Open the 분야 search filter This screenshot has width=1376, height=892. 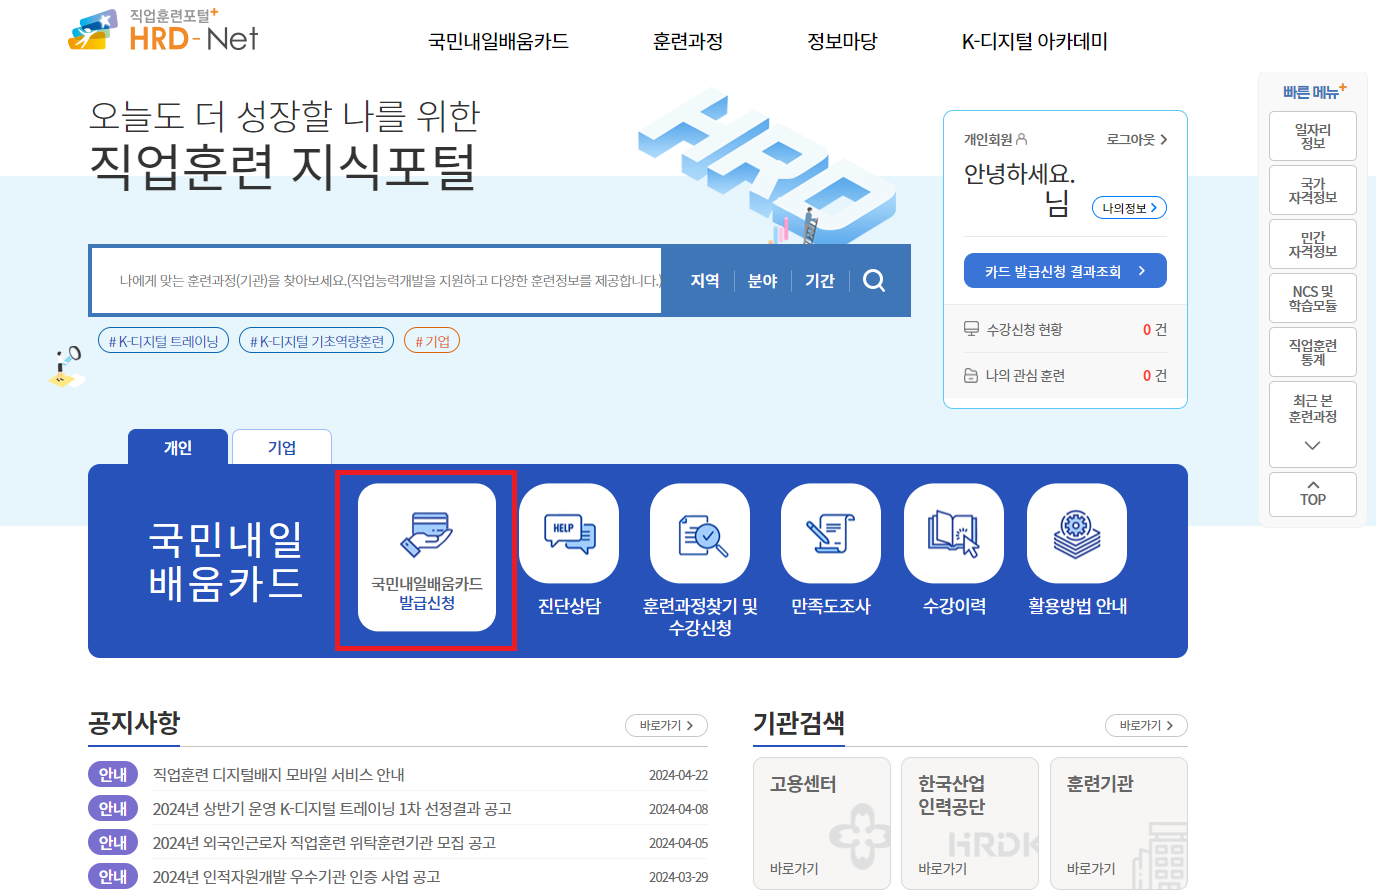coord(762,281)
